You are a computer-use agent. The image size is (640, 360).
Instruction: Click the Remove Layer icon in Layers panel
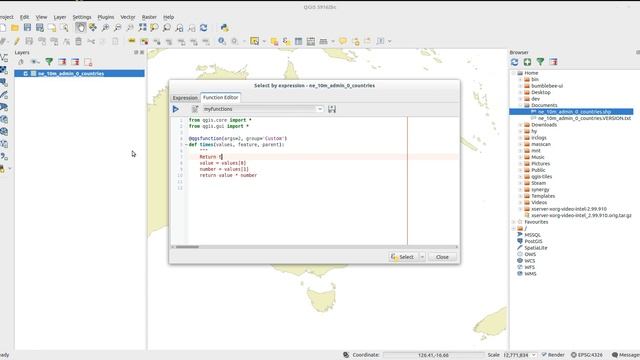[88, 62]
